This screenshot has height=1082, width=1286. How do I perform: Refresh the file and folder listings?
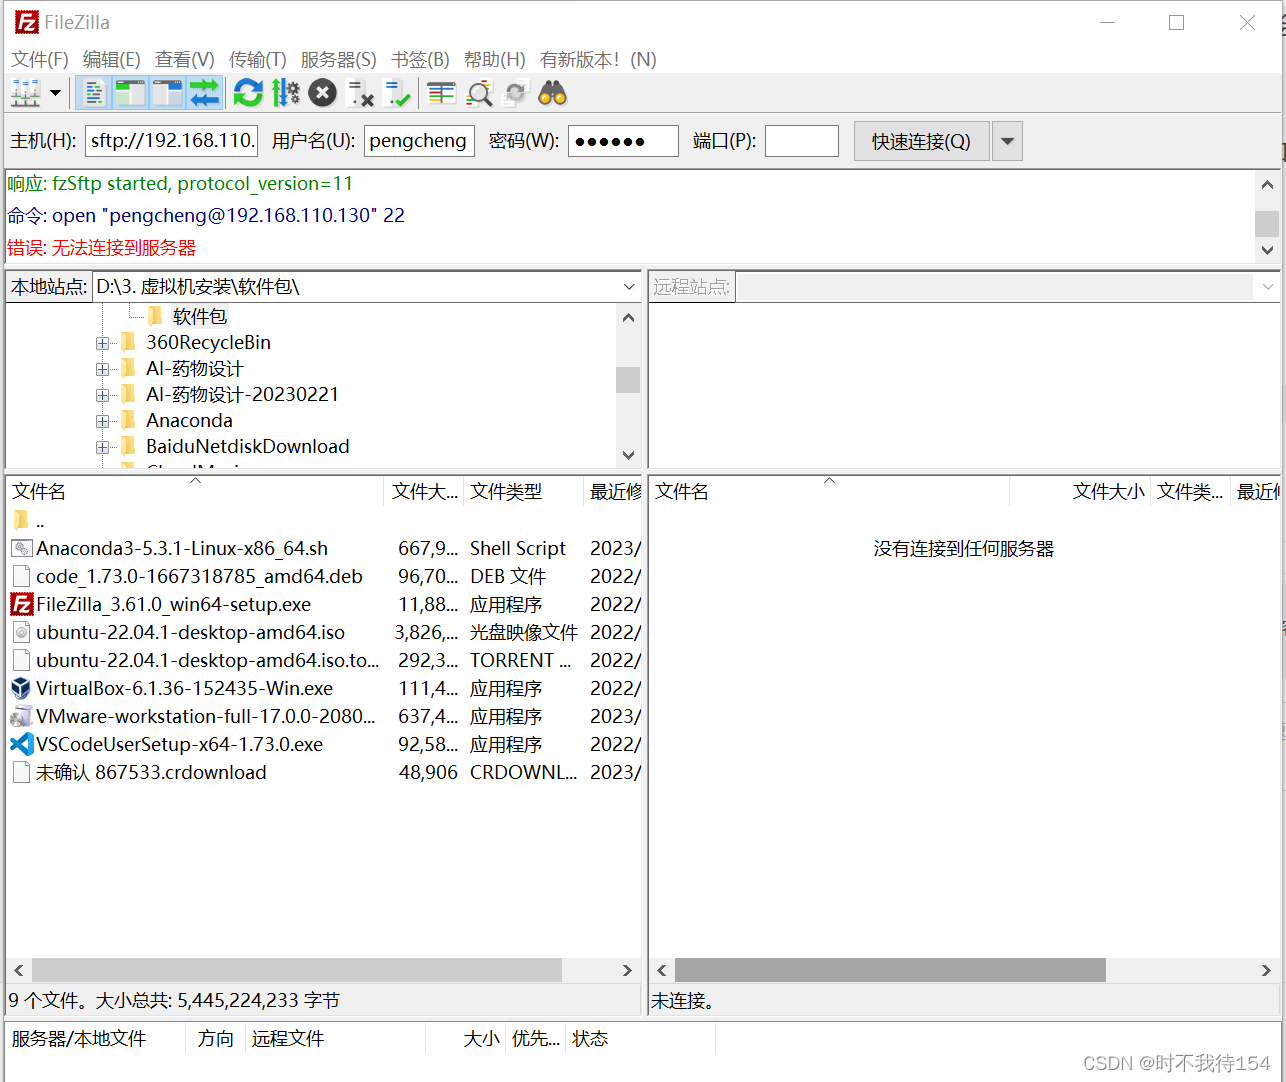(247, 92)
